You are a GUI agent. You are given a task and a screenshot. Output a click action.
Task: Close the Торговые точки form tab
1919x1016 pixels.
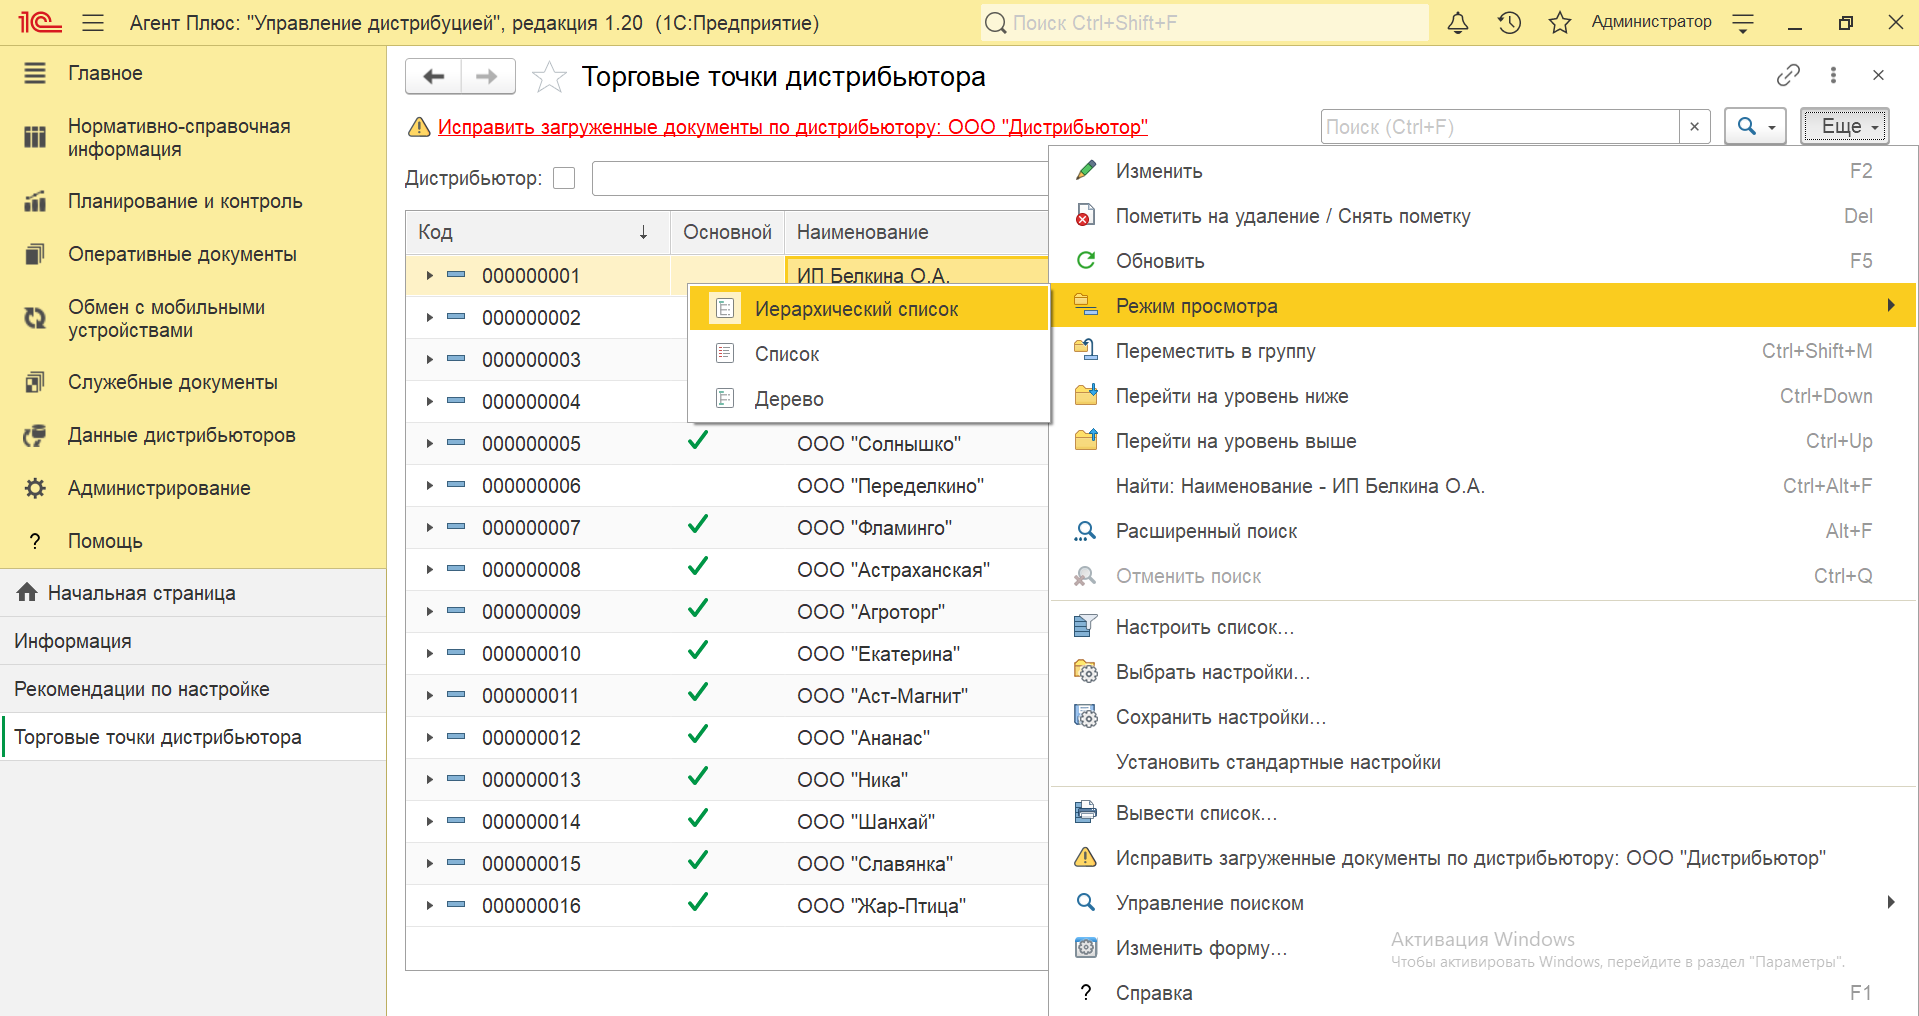click(1878, 75)
